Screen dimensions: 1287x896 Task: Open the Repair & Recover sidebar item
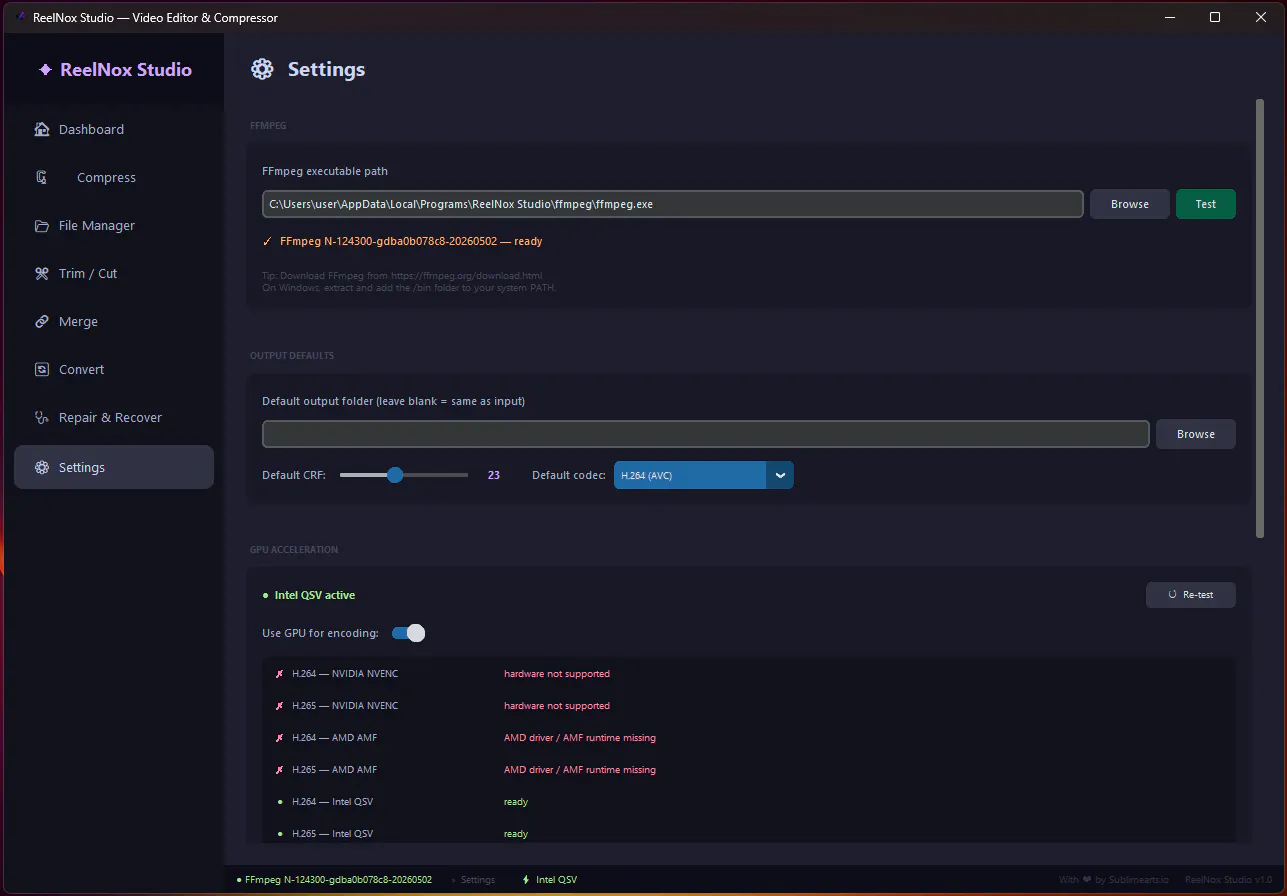point(114,417)
